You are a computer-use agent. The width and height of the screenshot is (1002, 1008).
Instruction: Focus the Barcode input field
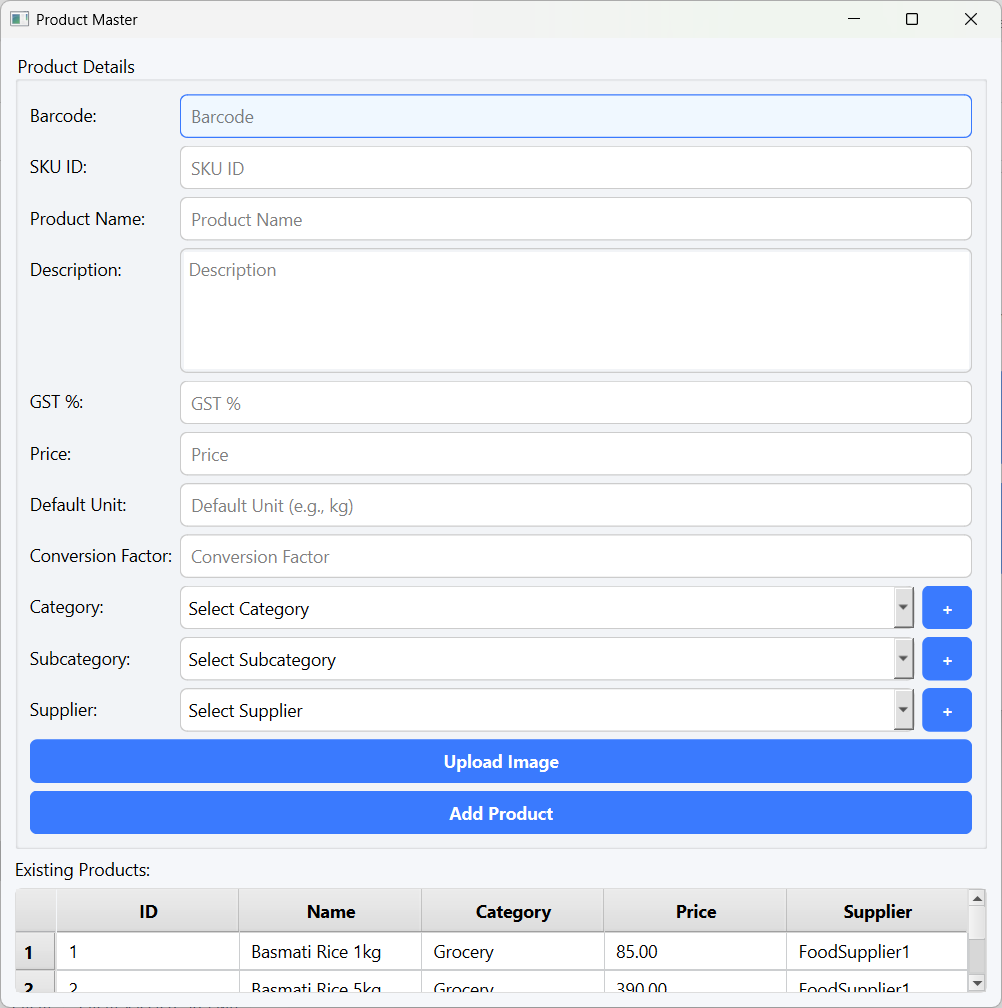[x=575, y=116]
